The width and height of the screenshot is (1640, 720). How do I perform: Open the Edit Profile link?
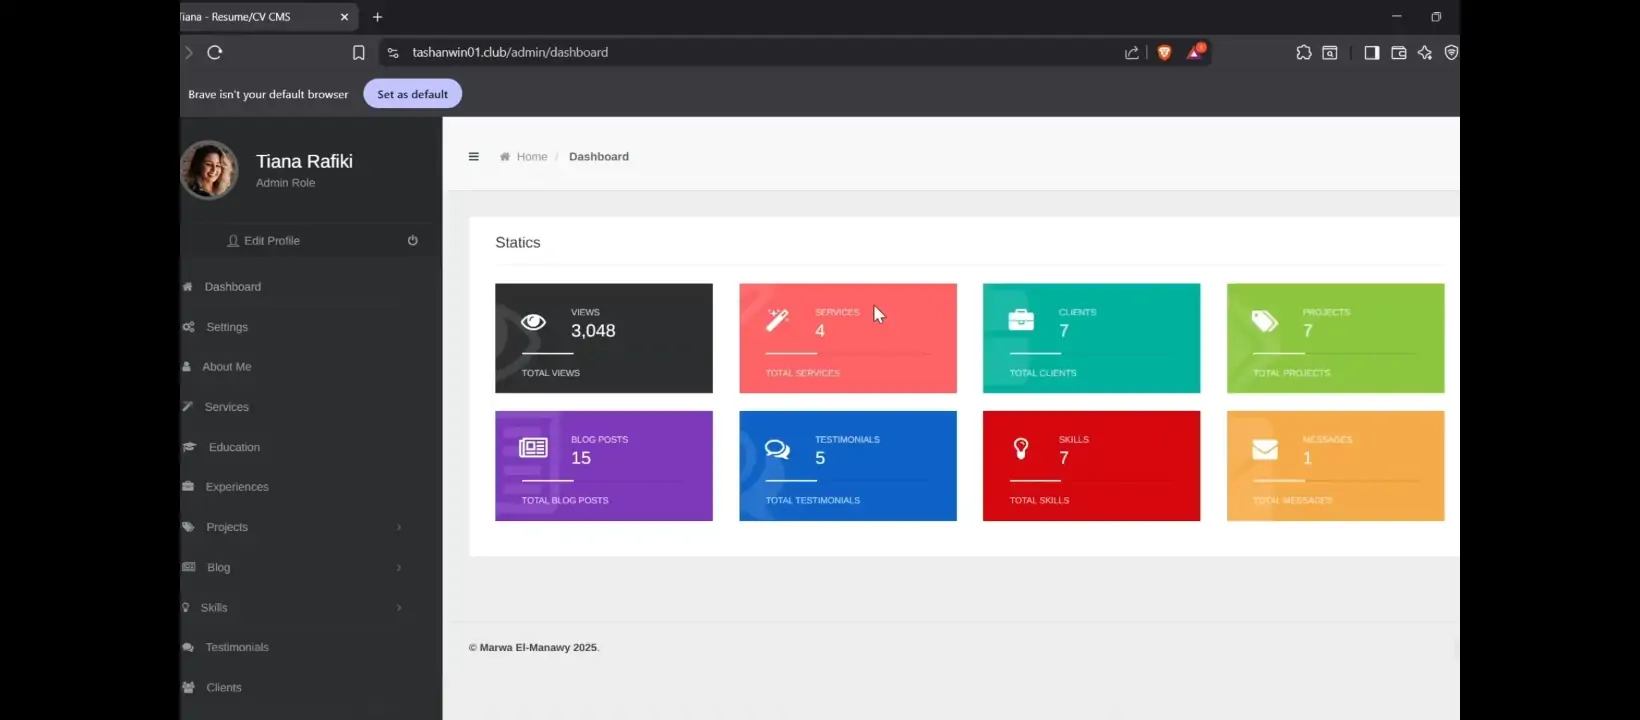(263, 241)
